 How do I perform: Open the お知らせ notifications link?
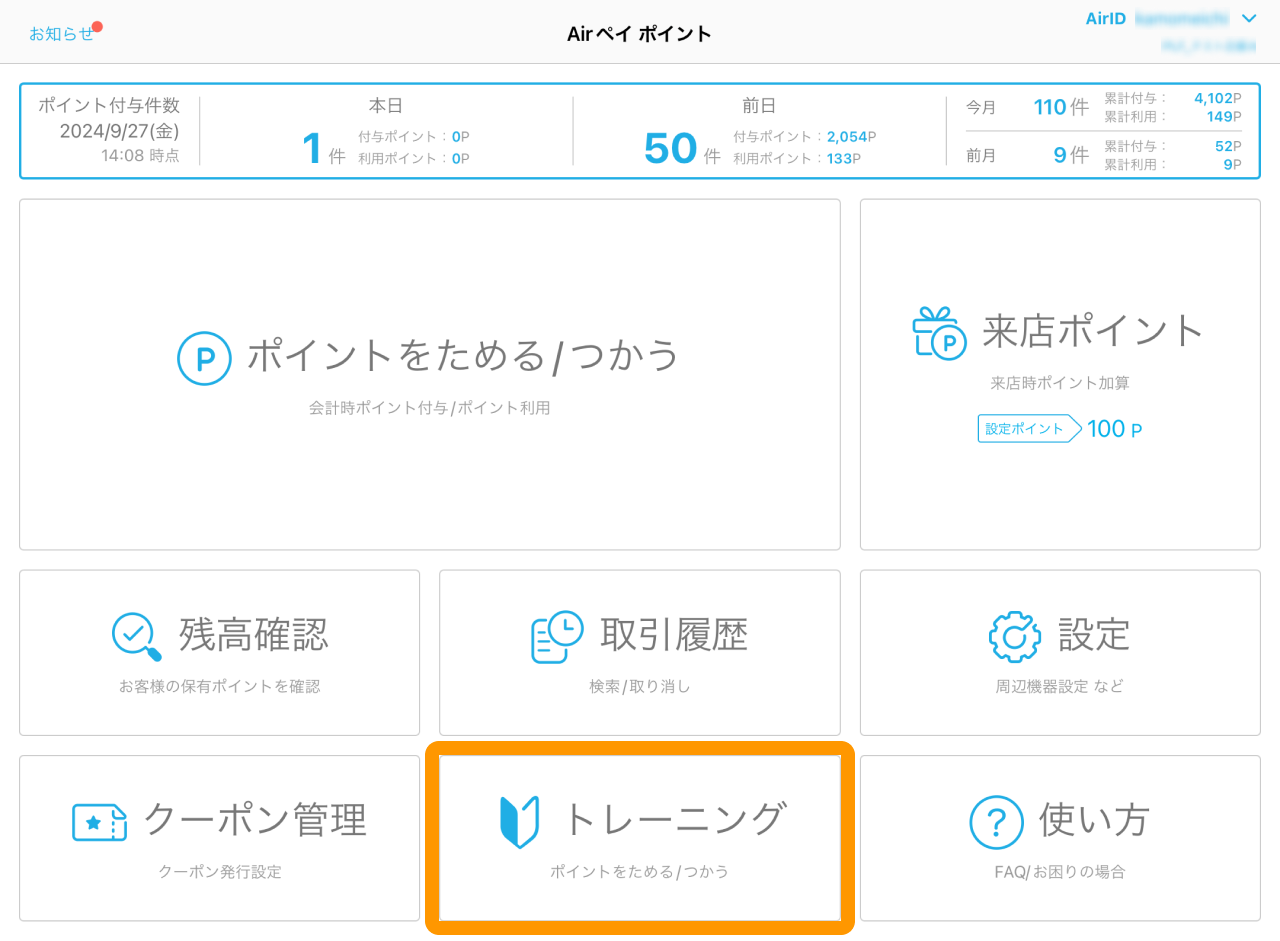[x=61, y=33]
